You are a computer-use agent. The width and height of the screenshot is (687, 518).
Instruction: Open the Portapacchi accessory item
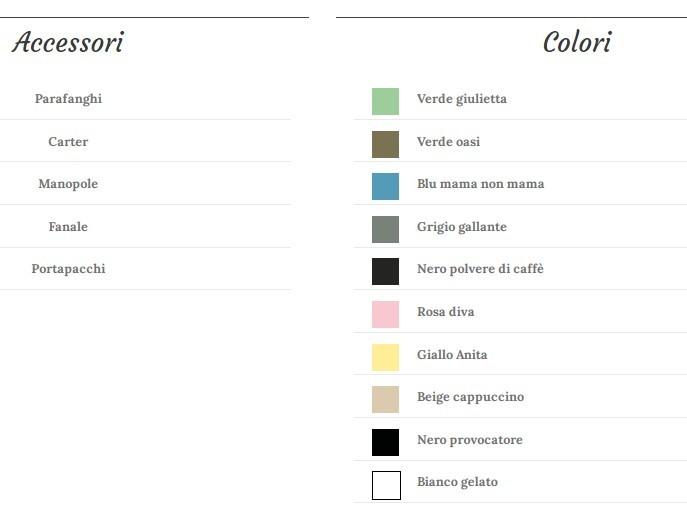pos(68,269)
